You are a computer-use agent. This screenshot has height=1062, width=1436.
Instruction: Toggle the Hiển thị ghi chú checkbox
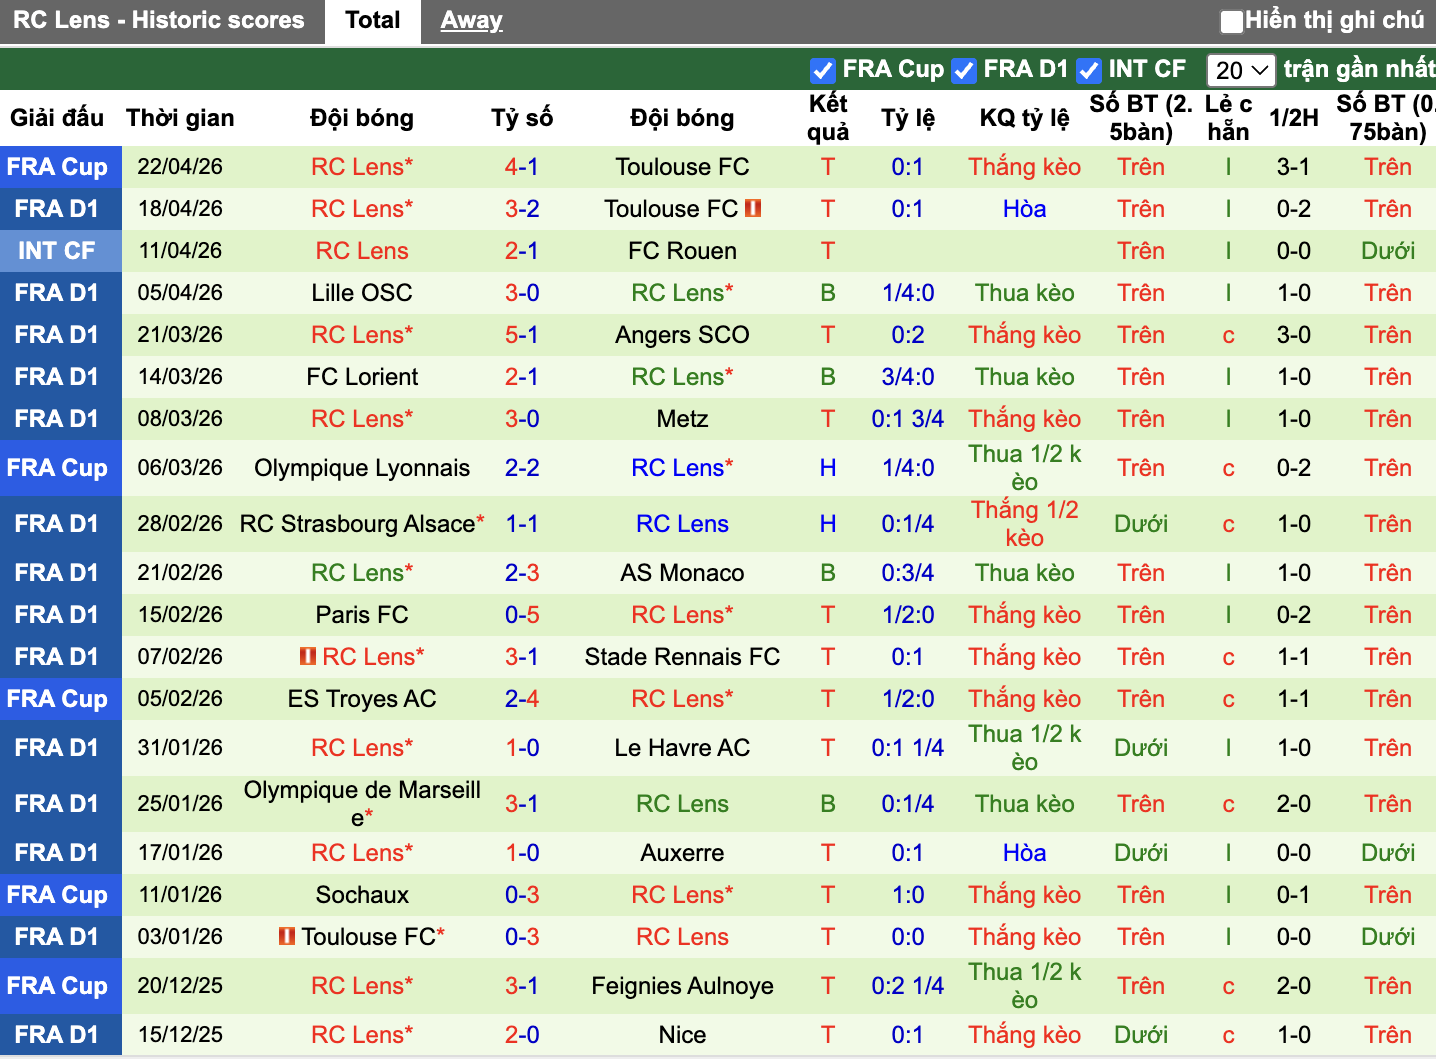[x=1231, y=21]
